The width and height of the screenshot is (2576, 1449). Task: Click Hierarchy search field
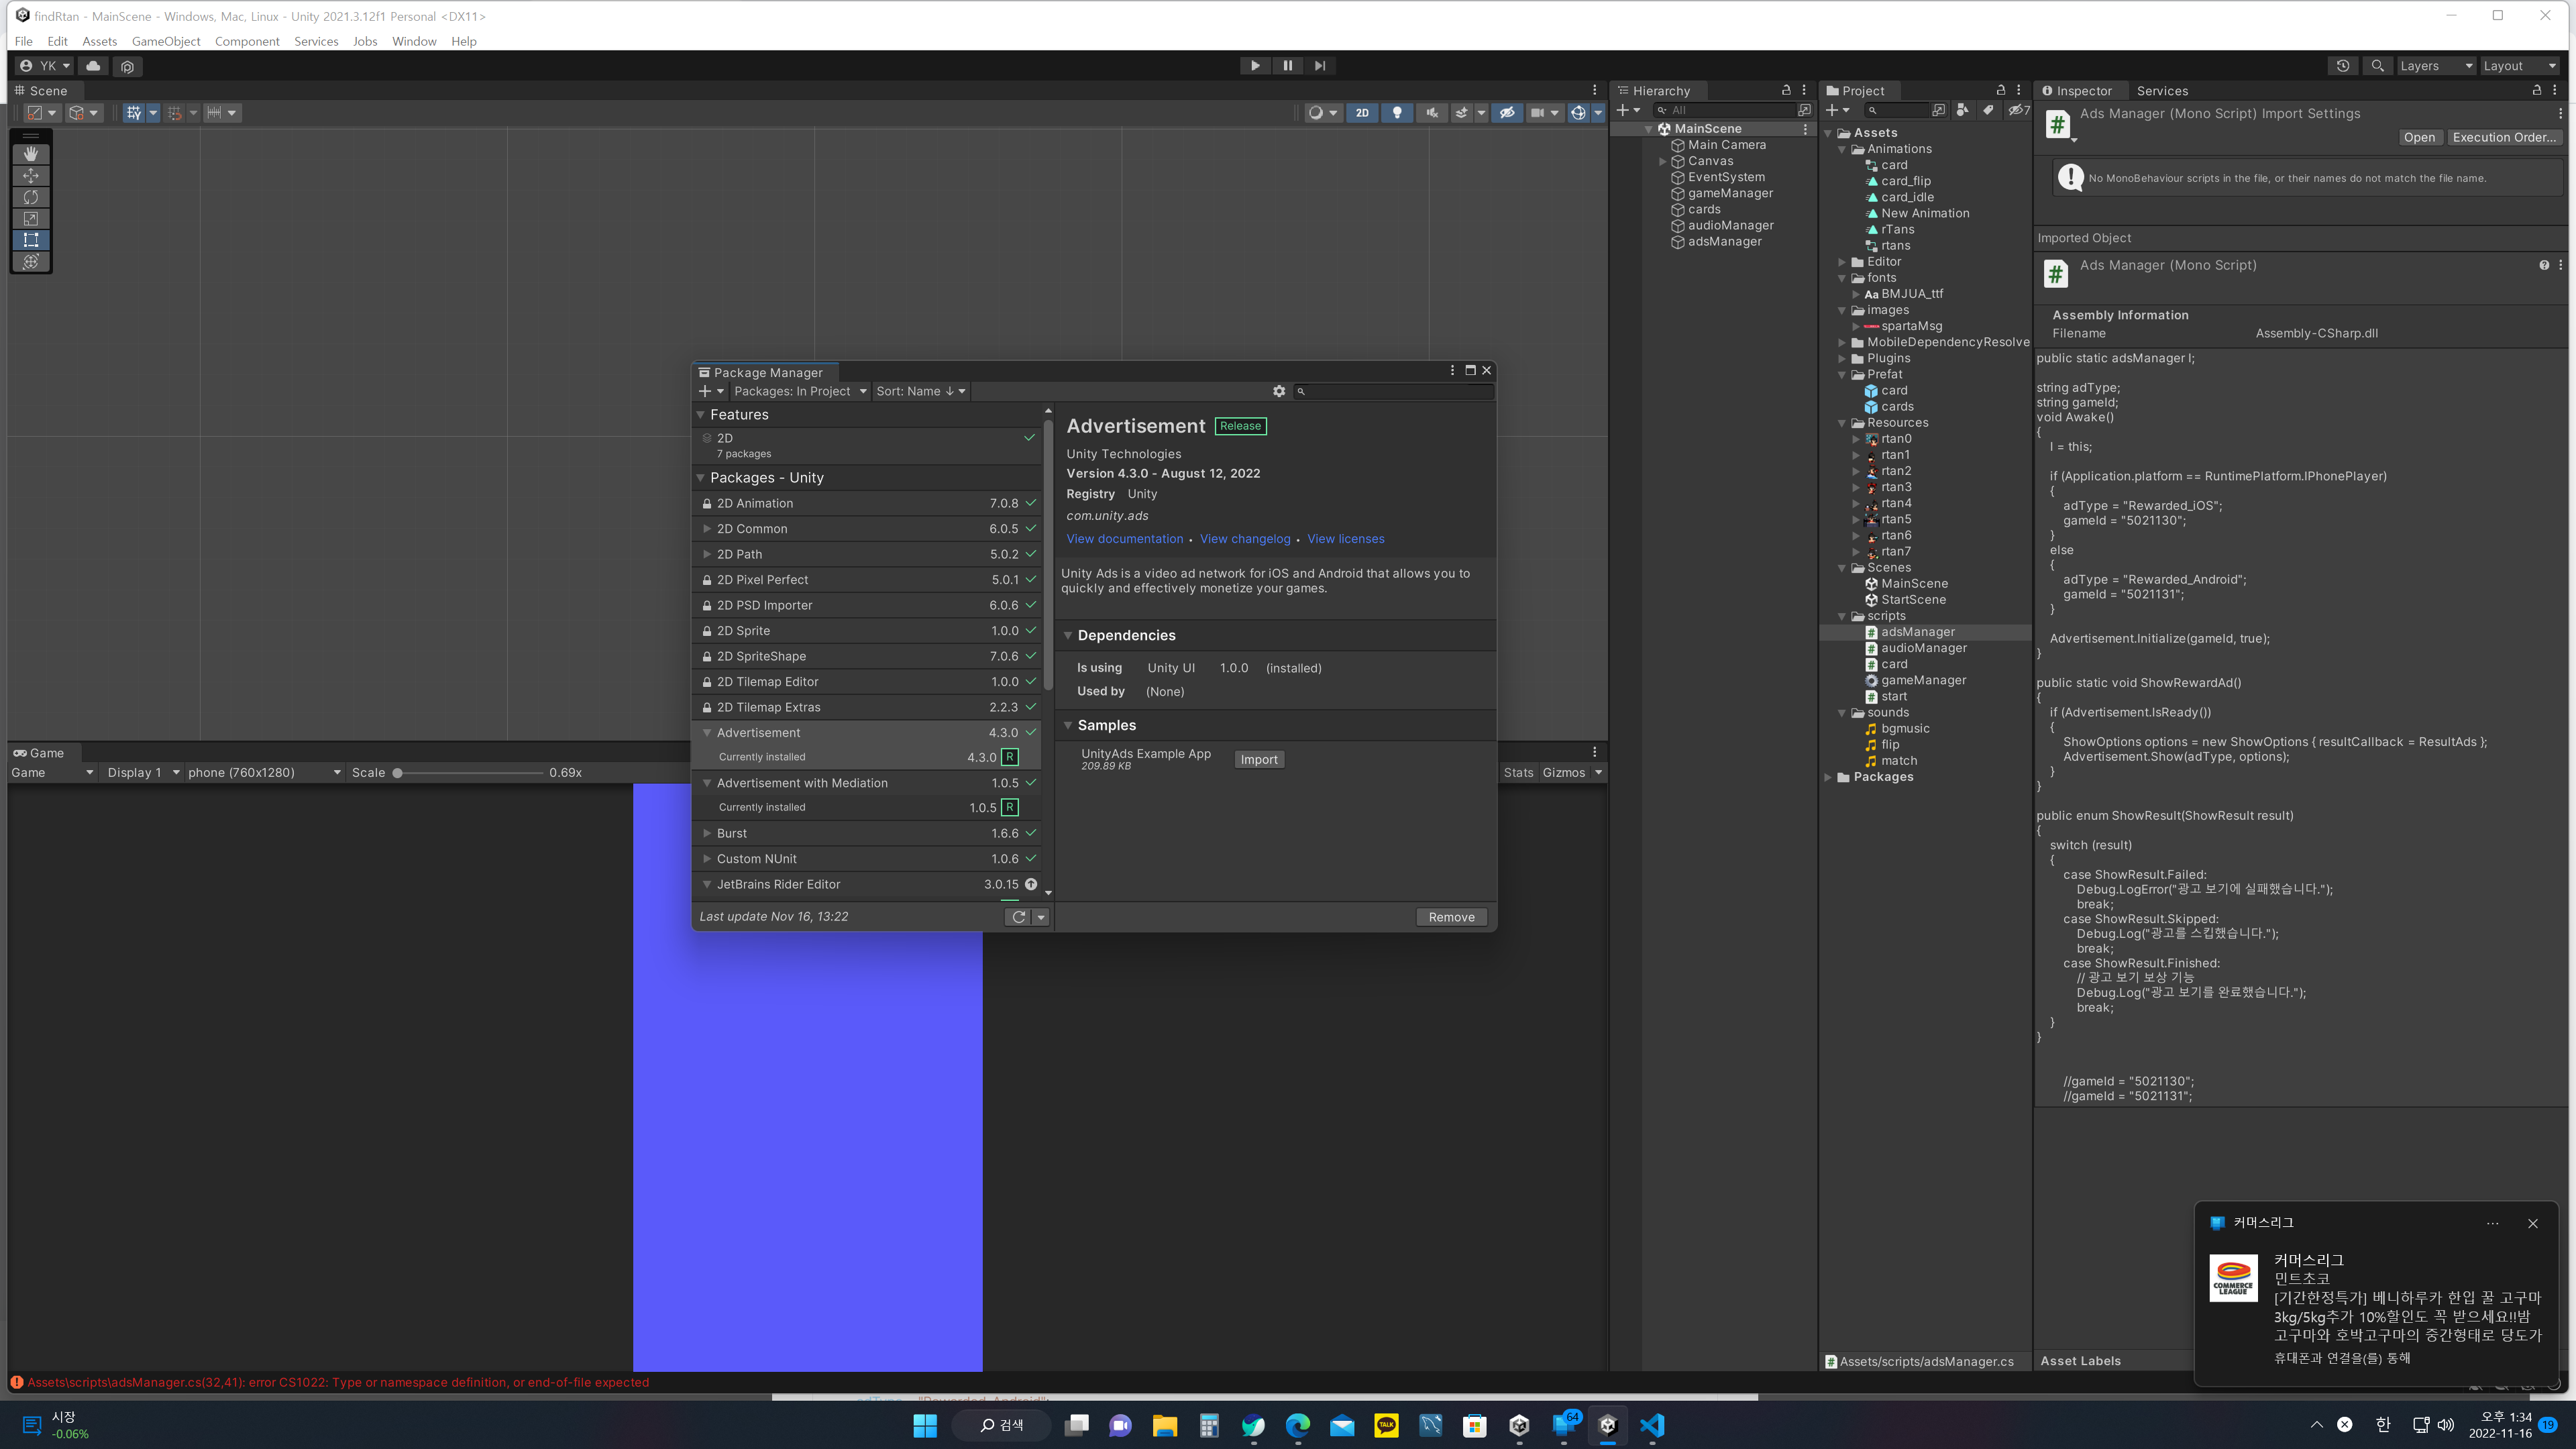coord(1725,110)
